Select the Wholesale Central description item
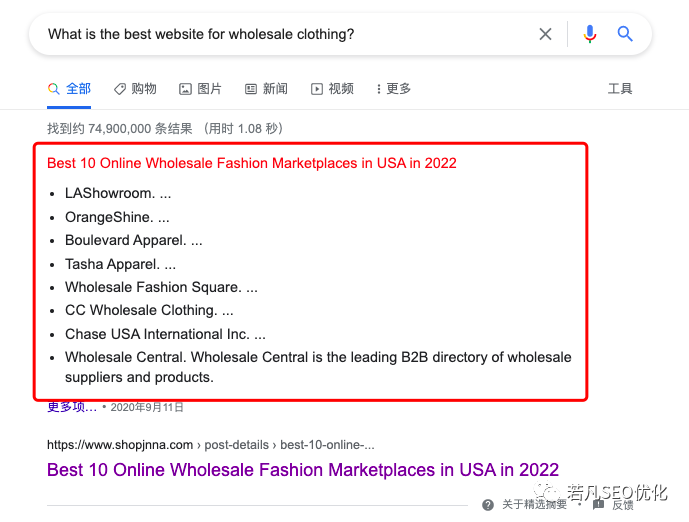 coord(318,367)
